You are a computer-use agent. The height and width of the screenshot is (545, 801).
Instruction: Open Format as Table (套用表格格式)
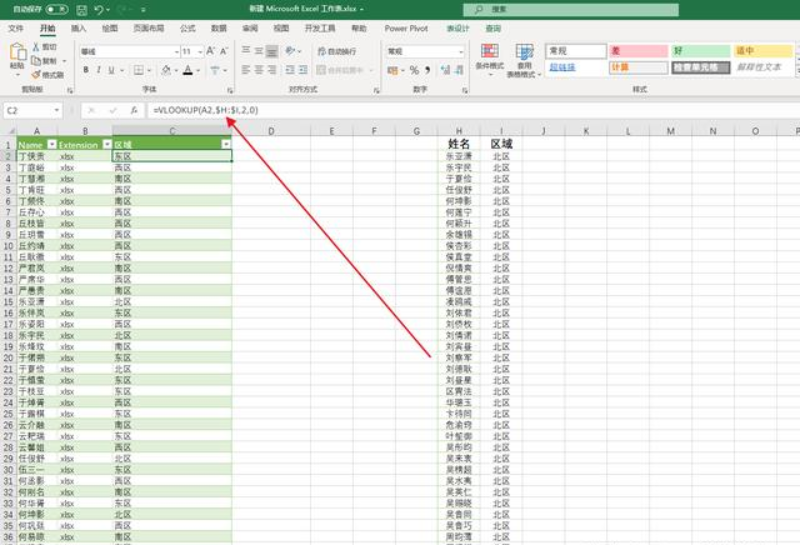(x=524, y=60)
